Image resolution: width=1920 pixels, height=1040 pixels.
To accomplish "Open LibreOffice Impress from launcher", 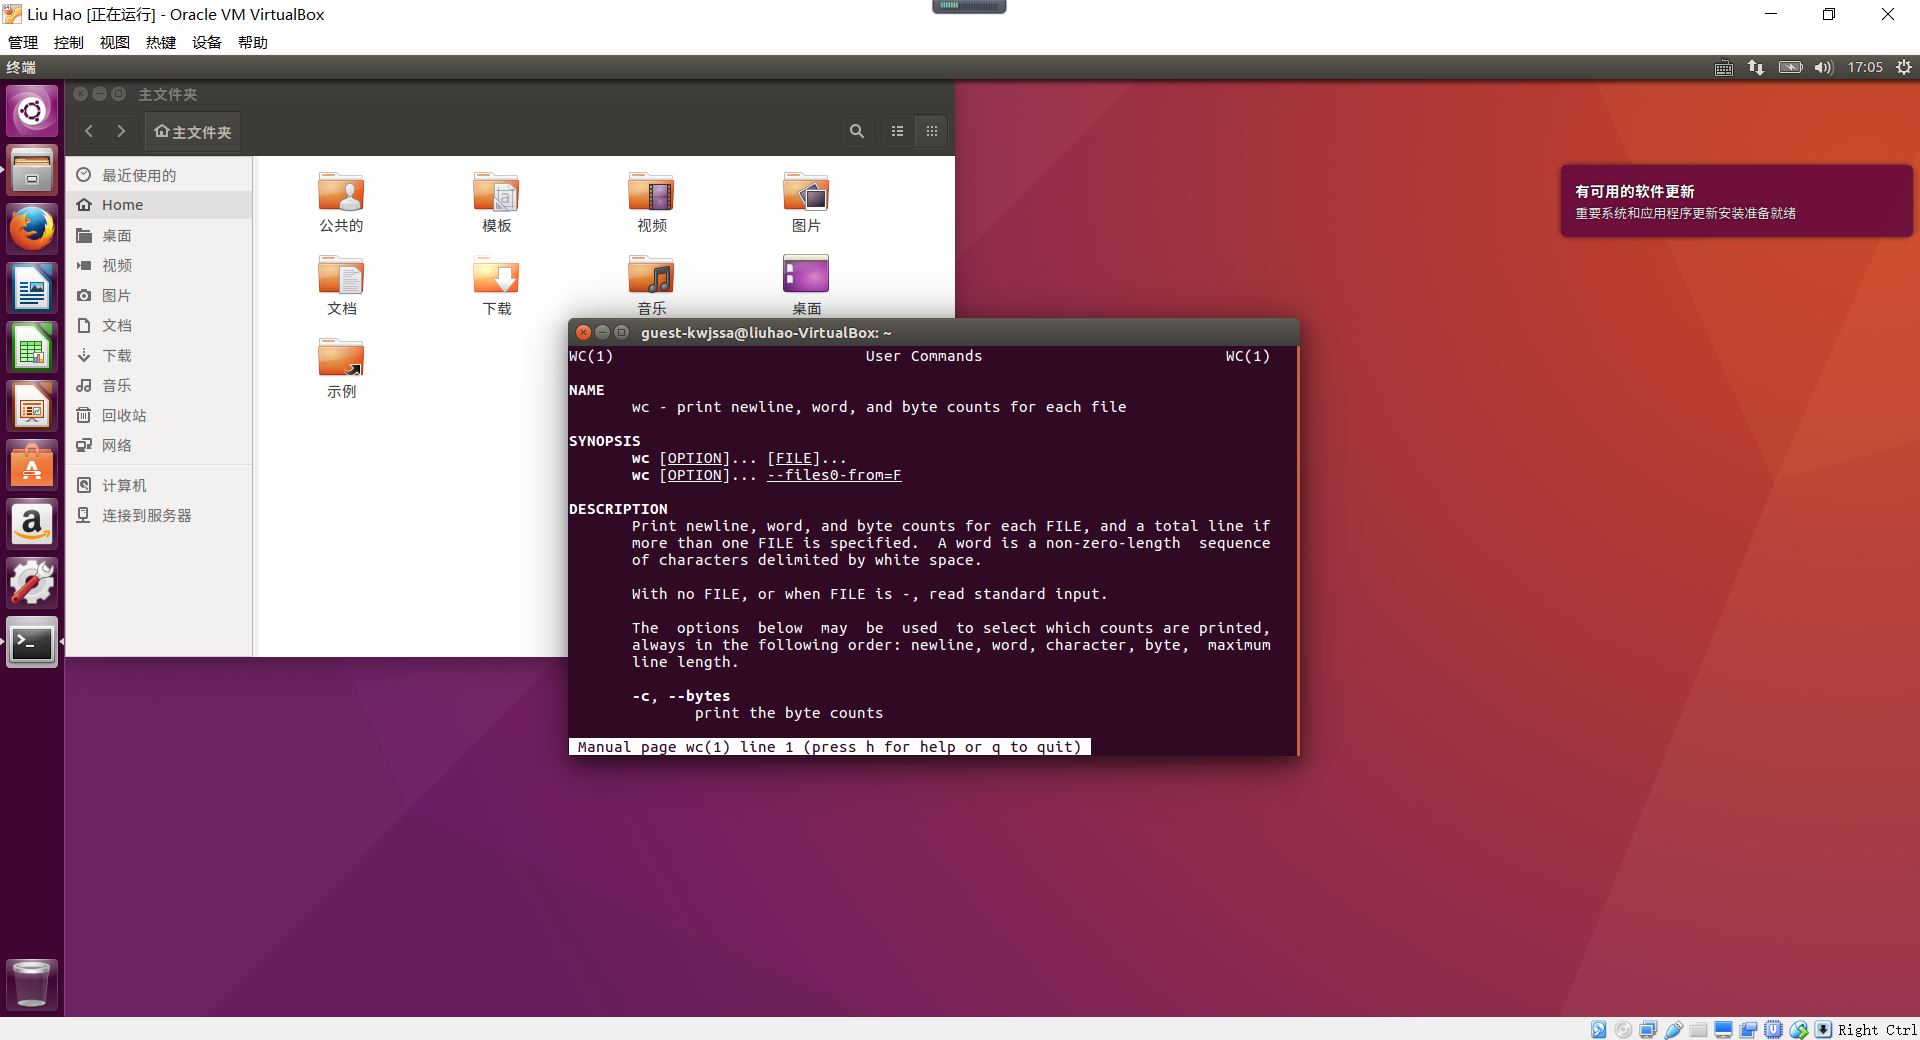I will pos(32,408).
